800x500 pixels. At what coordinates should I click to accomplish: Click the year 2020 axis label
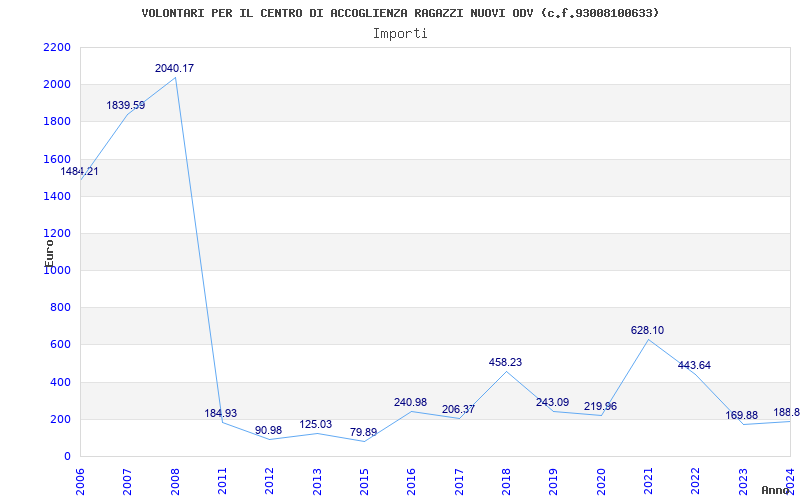click(601, 482)
